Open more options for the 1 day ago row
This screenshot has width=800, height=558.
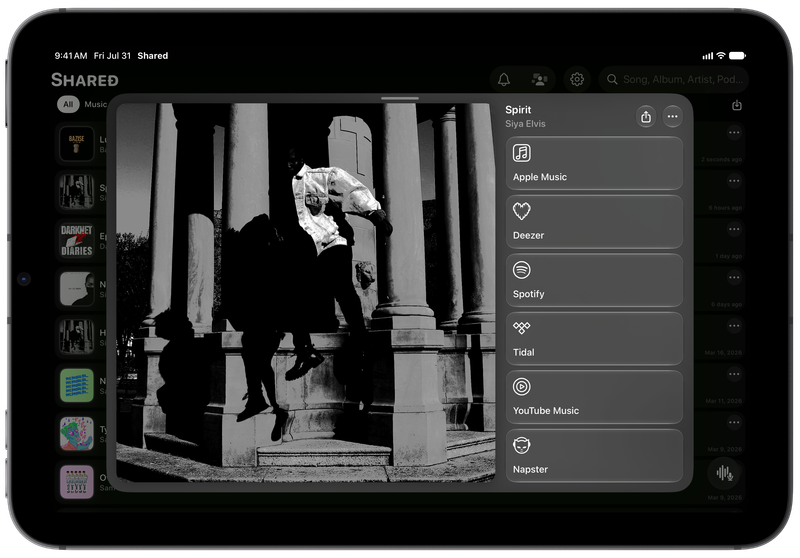tap(734, 229)
